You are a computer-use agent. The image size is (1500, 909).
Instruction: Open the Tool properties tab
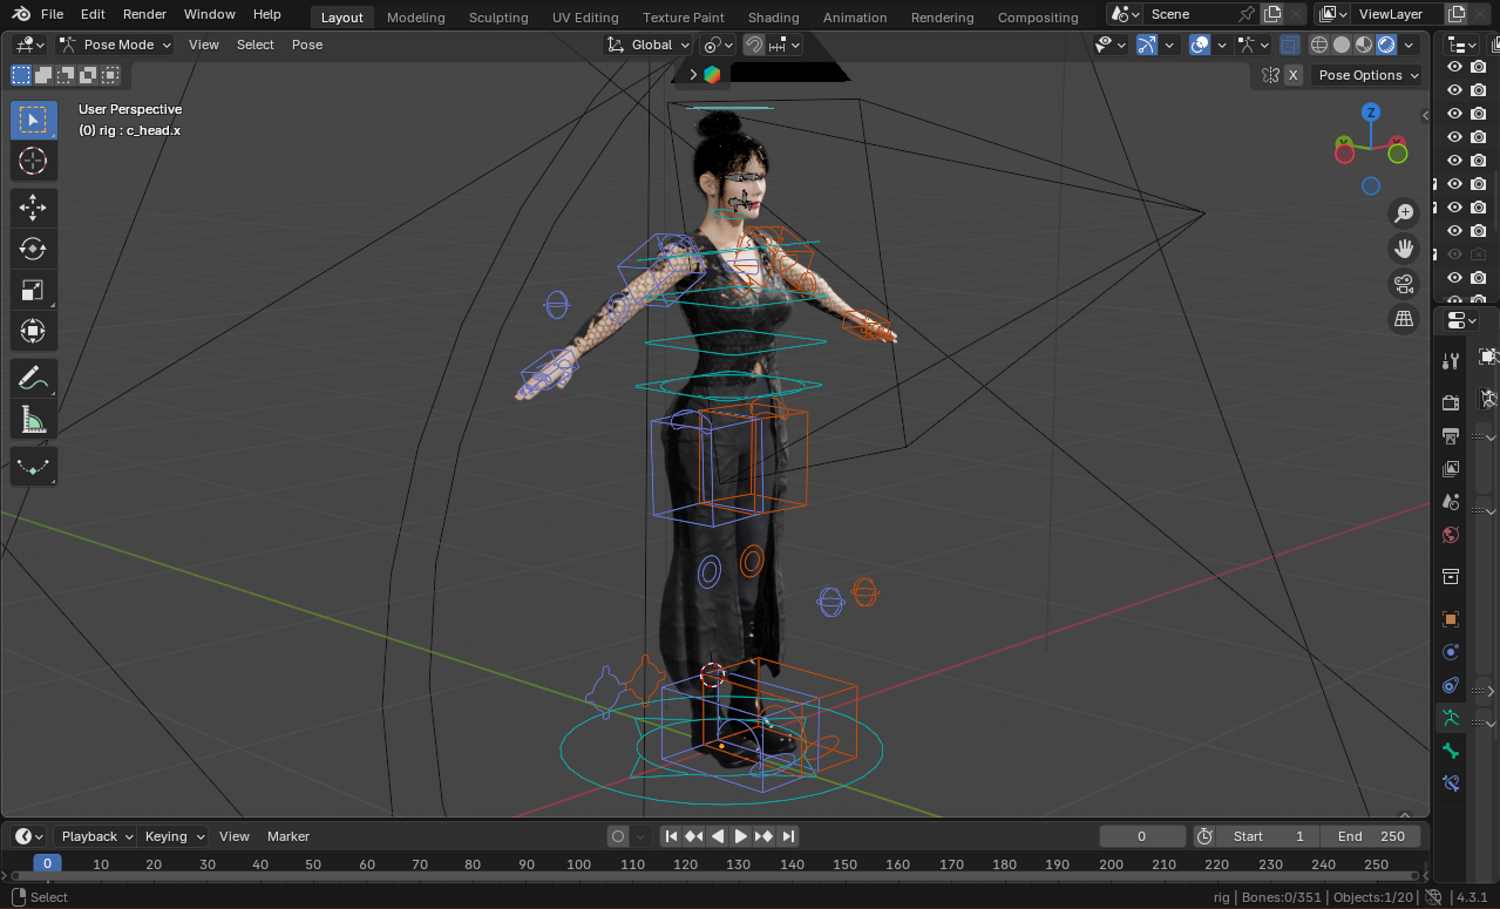click(x=1451, y=360)
